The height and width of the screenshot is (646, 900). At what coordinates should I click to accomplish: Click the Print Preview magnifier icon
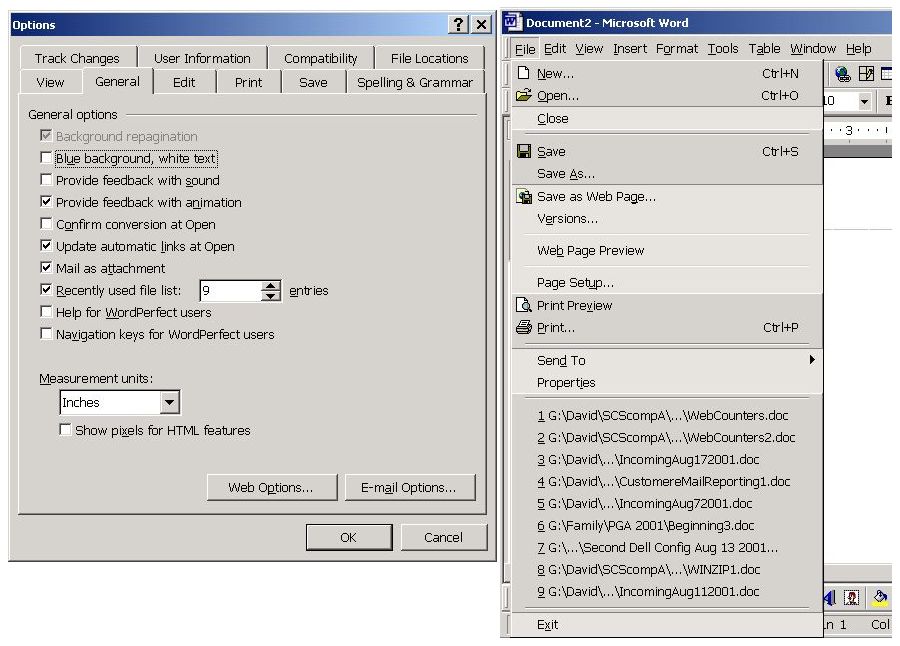[523, 306]
